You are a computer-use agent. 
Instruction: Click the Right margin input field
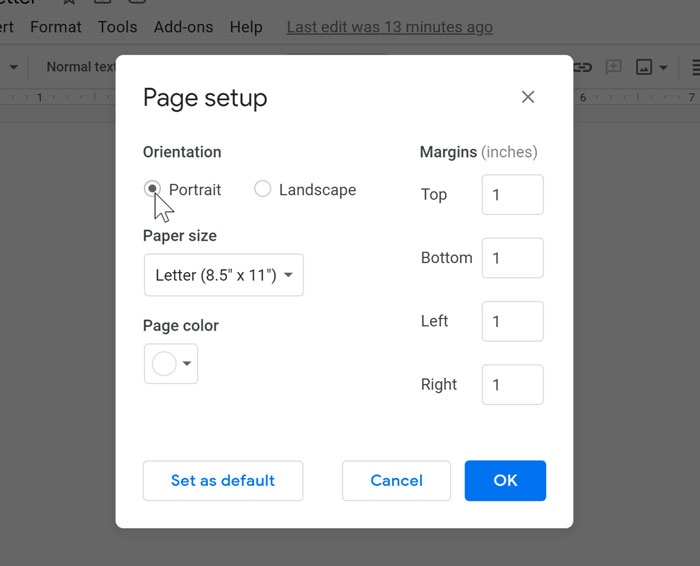pyautogui.click(x=512, y=385)
